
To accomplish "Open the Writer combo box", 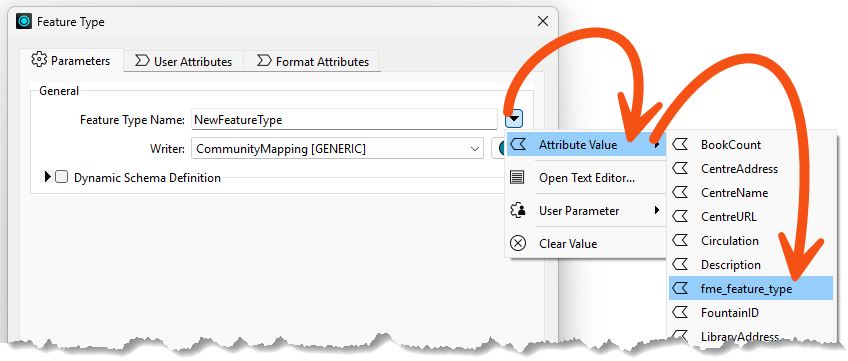I will (337, 148).
